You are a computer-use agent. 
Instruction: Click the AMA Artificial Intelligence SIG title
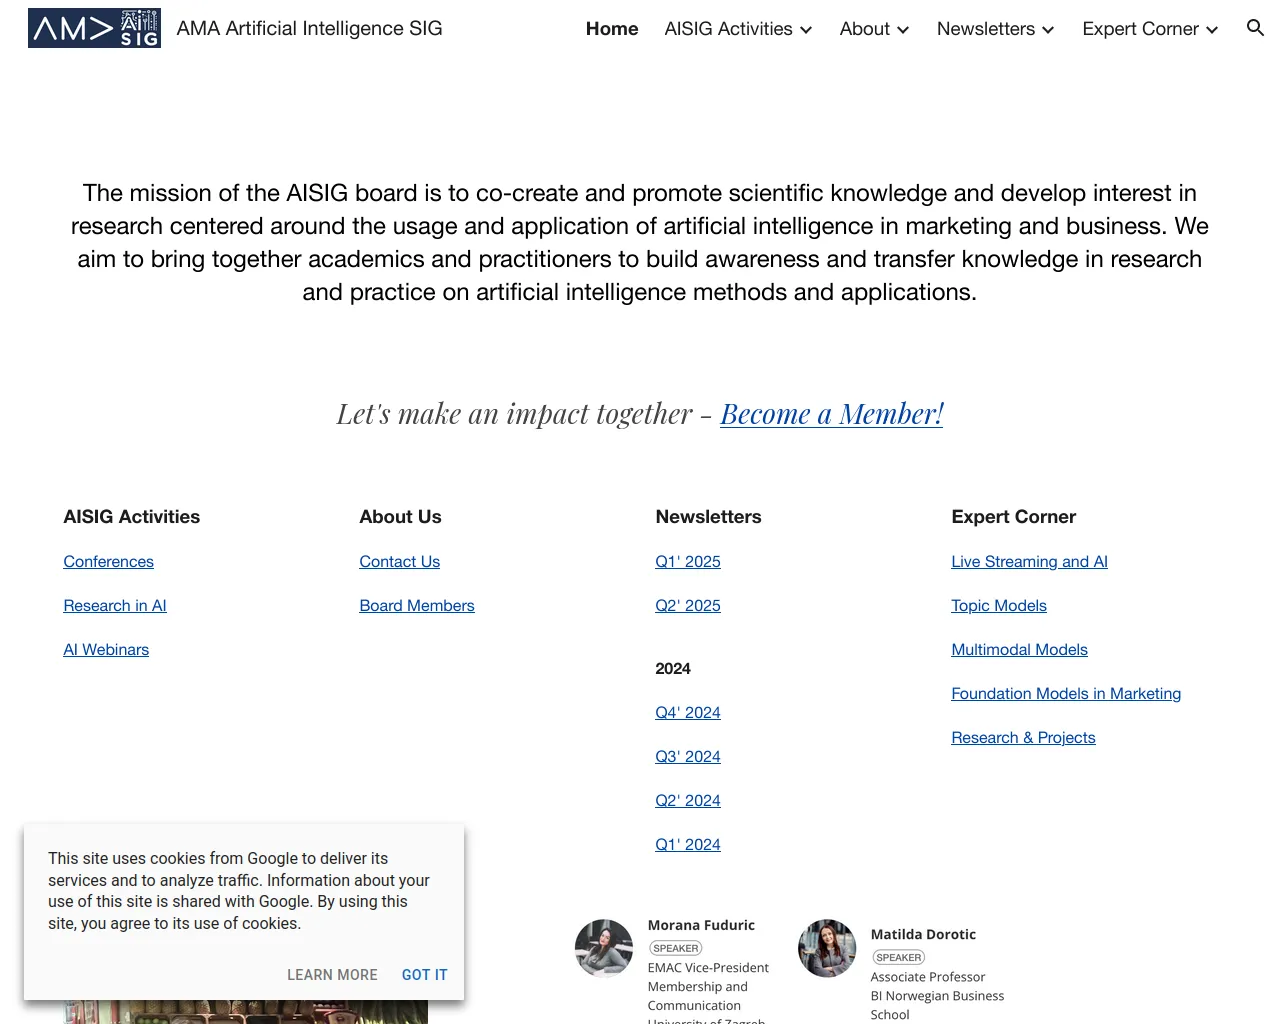[x=309, y=29]
